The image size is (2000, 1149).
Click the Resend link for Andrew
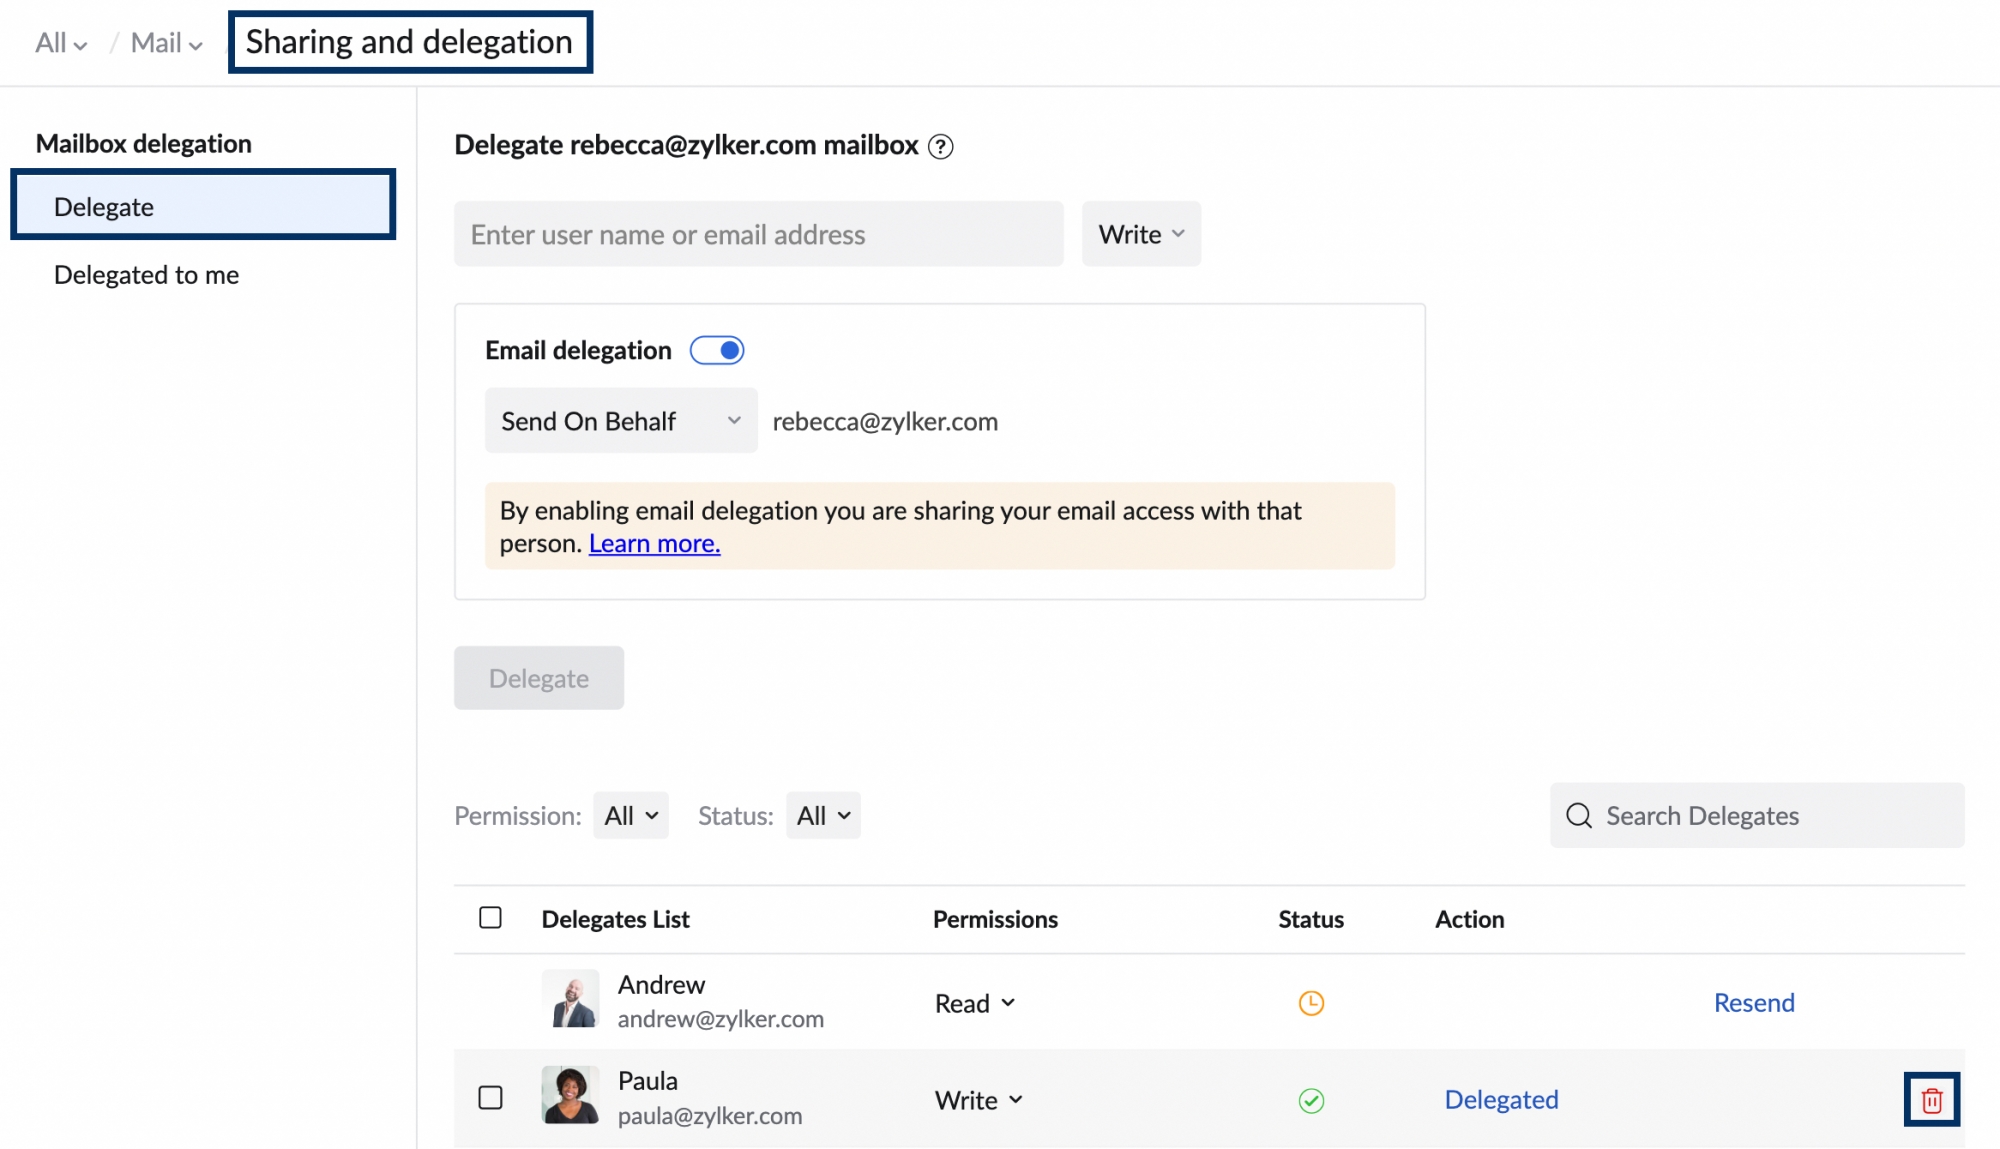tap(1753, 1003)
